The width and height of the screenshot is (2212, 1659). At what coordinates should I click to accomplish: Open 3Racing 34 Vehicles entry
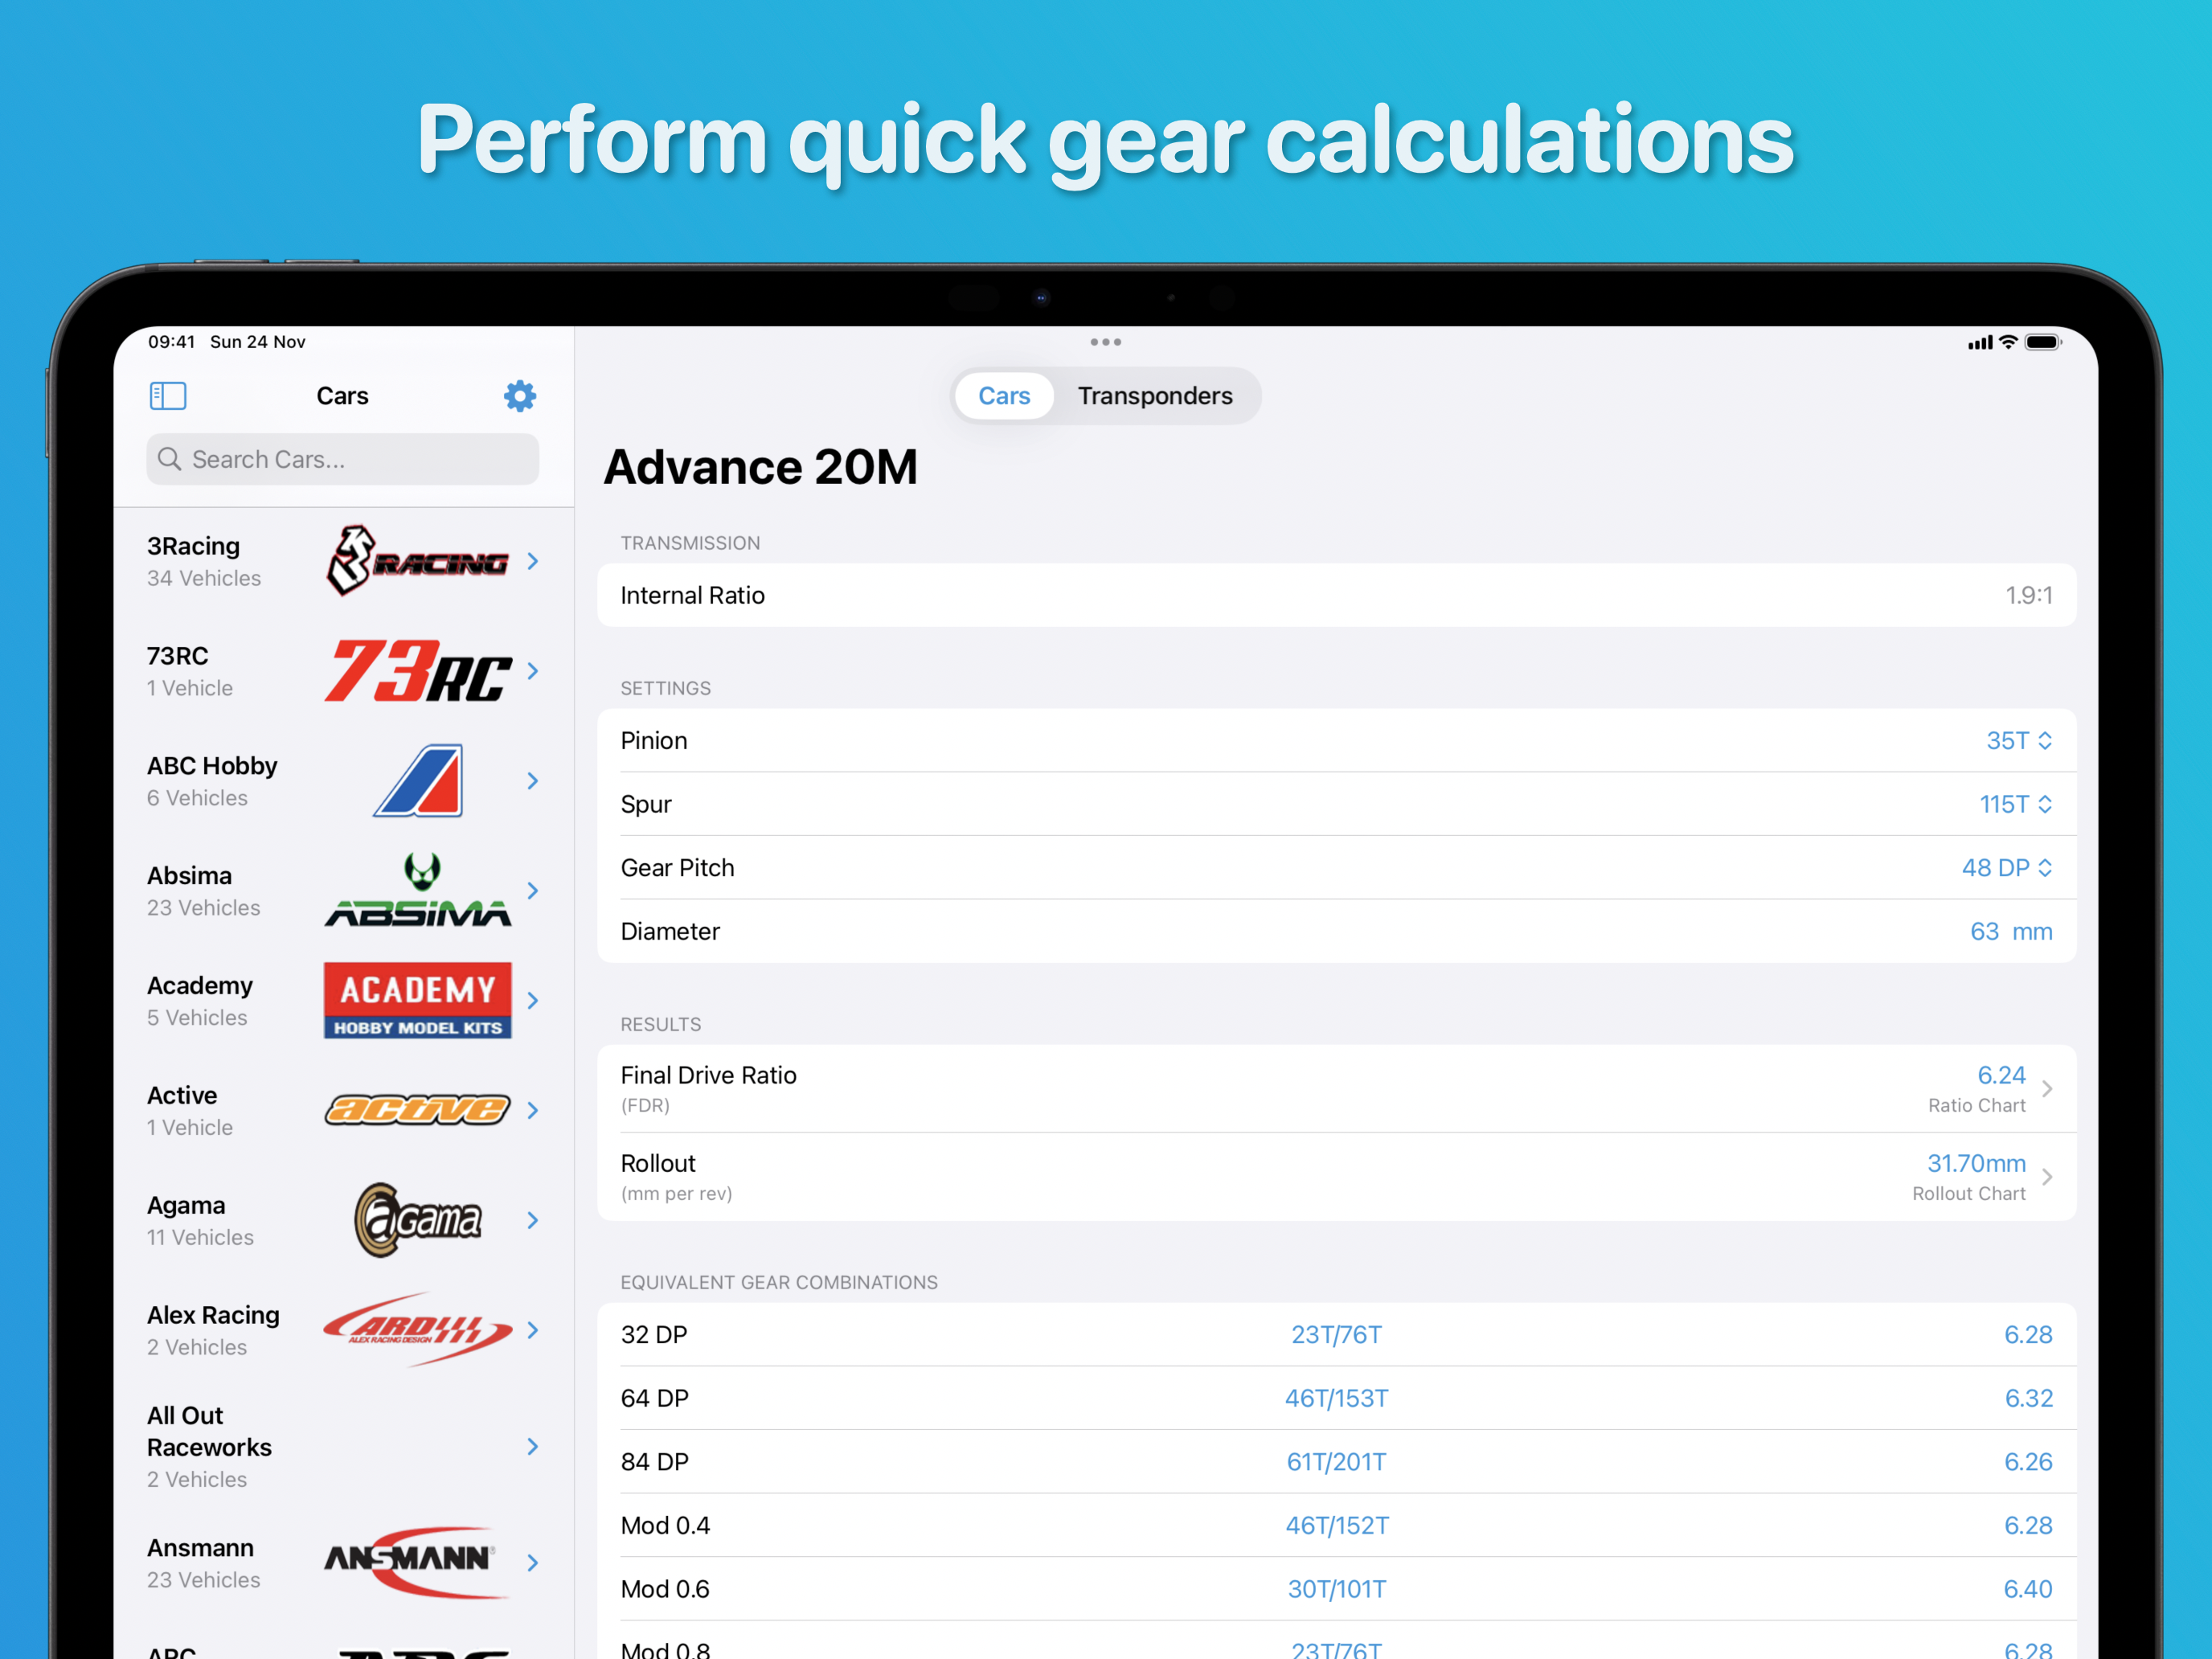(x=344, y=561)
